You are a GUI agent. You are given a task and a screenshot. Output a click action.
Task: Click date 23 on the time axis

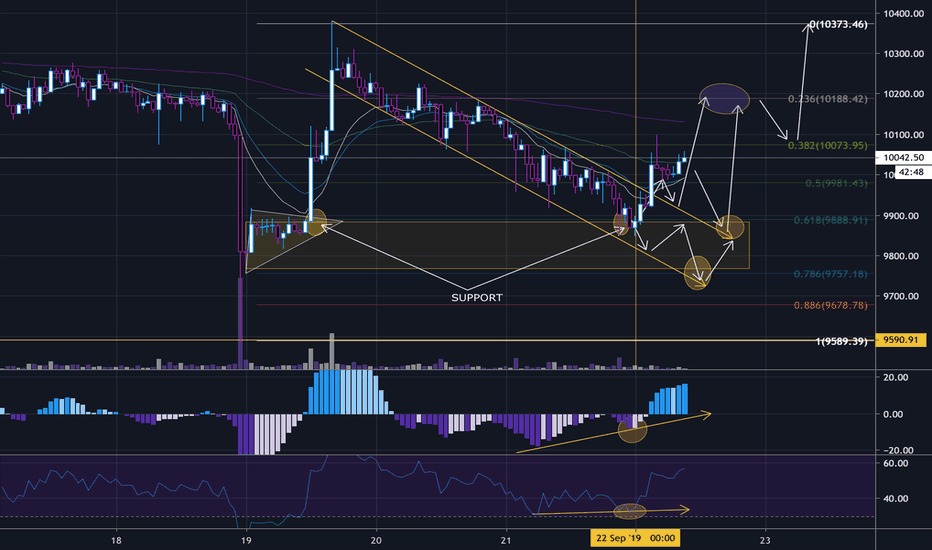tap(765, 540)
